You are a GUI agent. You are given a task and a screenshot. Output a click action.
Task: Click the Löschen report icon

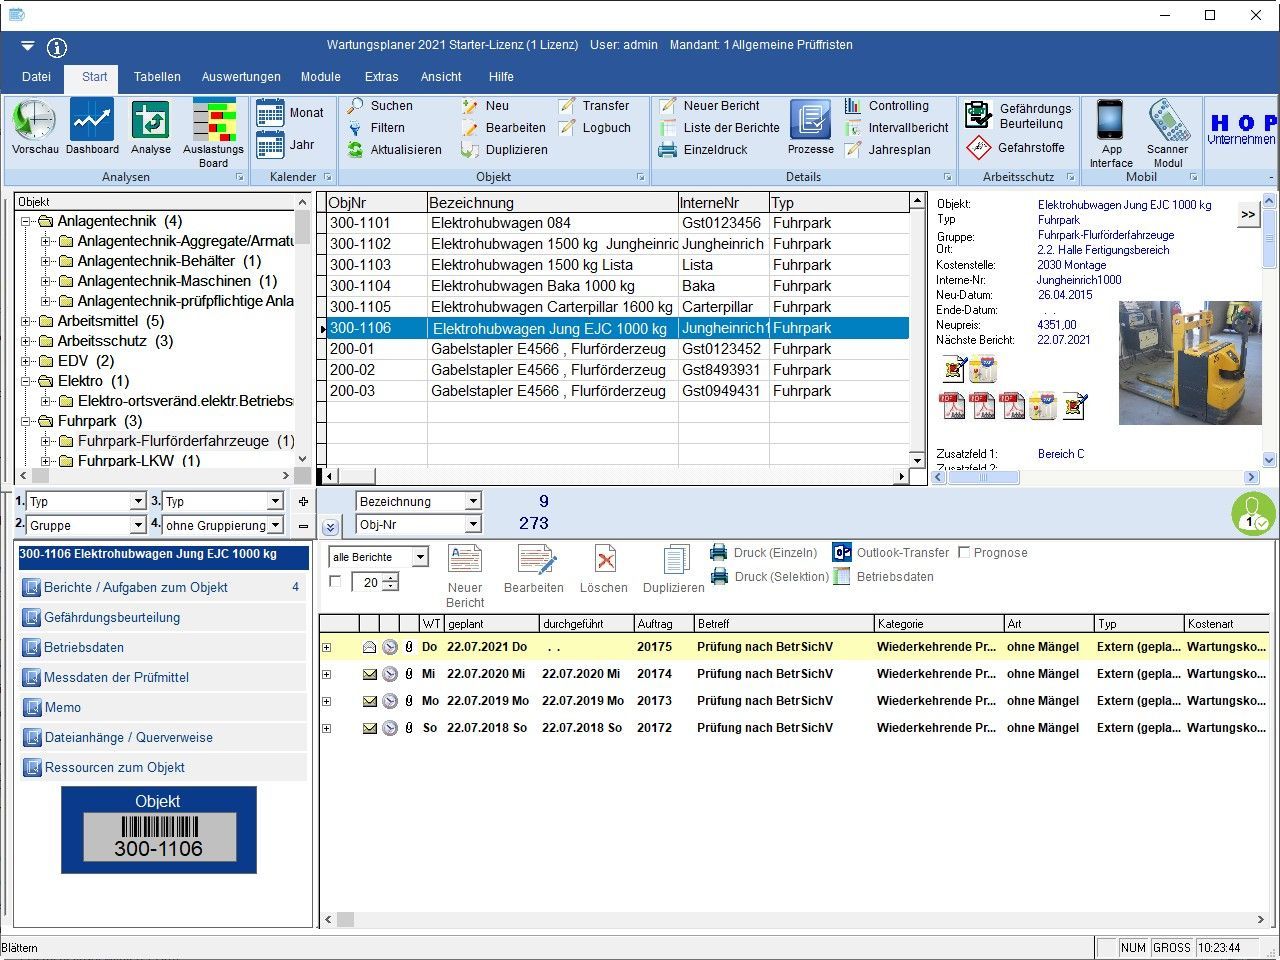click(x=604, y=559)
